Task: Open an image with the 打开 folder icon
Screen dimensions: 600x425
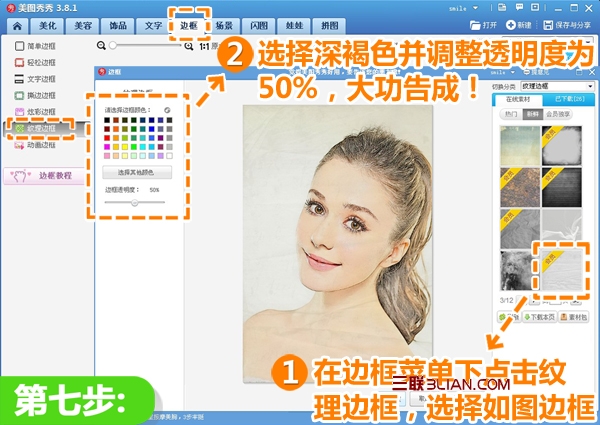Action: (x=483, y=25)
